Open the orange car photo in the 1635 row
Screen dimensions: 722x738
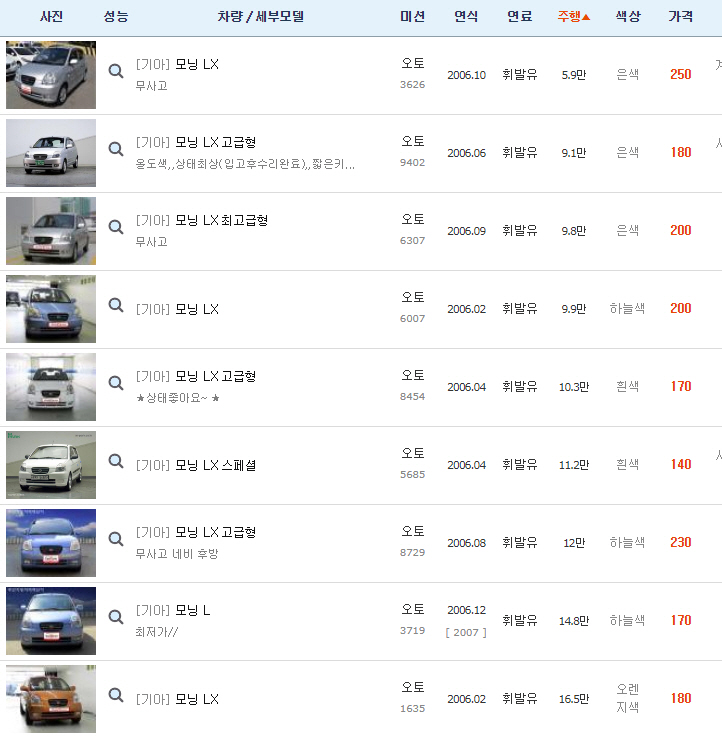coord(51,699)
